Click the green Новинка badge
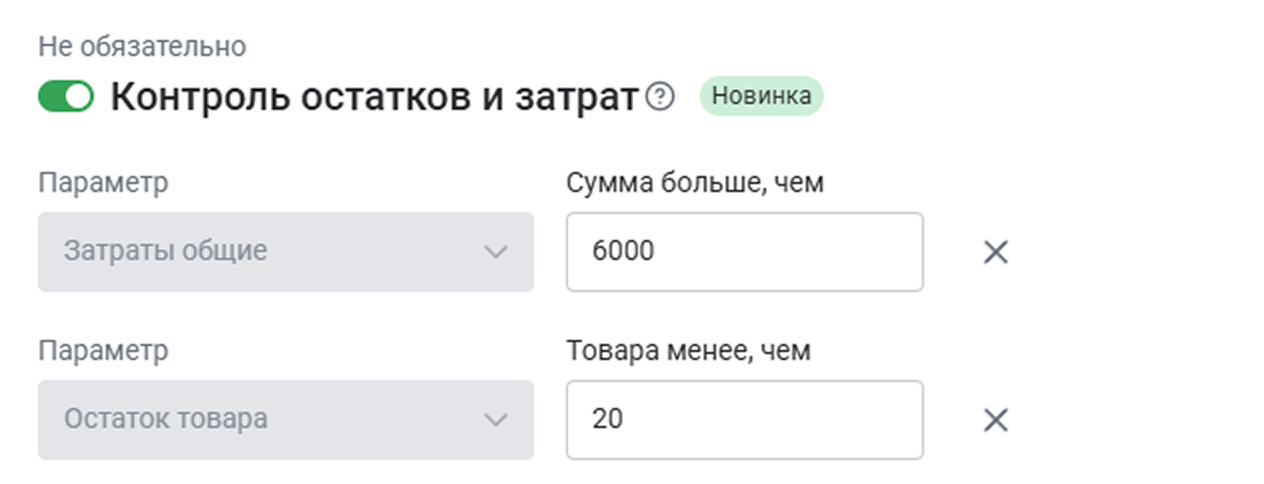This screenshot has height=484, width=1264. (x=761, y=97)
